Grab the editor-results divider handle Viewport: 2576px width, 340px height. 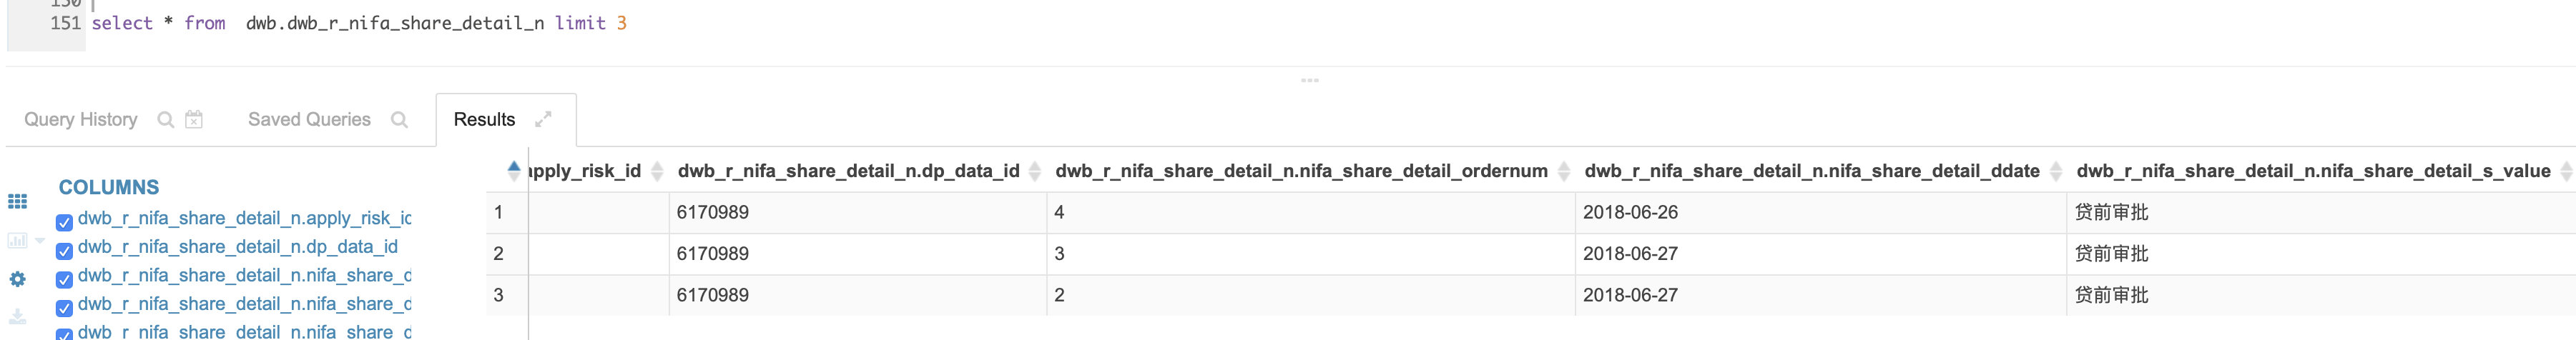click(x=1310, y=80)
